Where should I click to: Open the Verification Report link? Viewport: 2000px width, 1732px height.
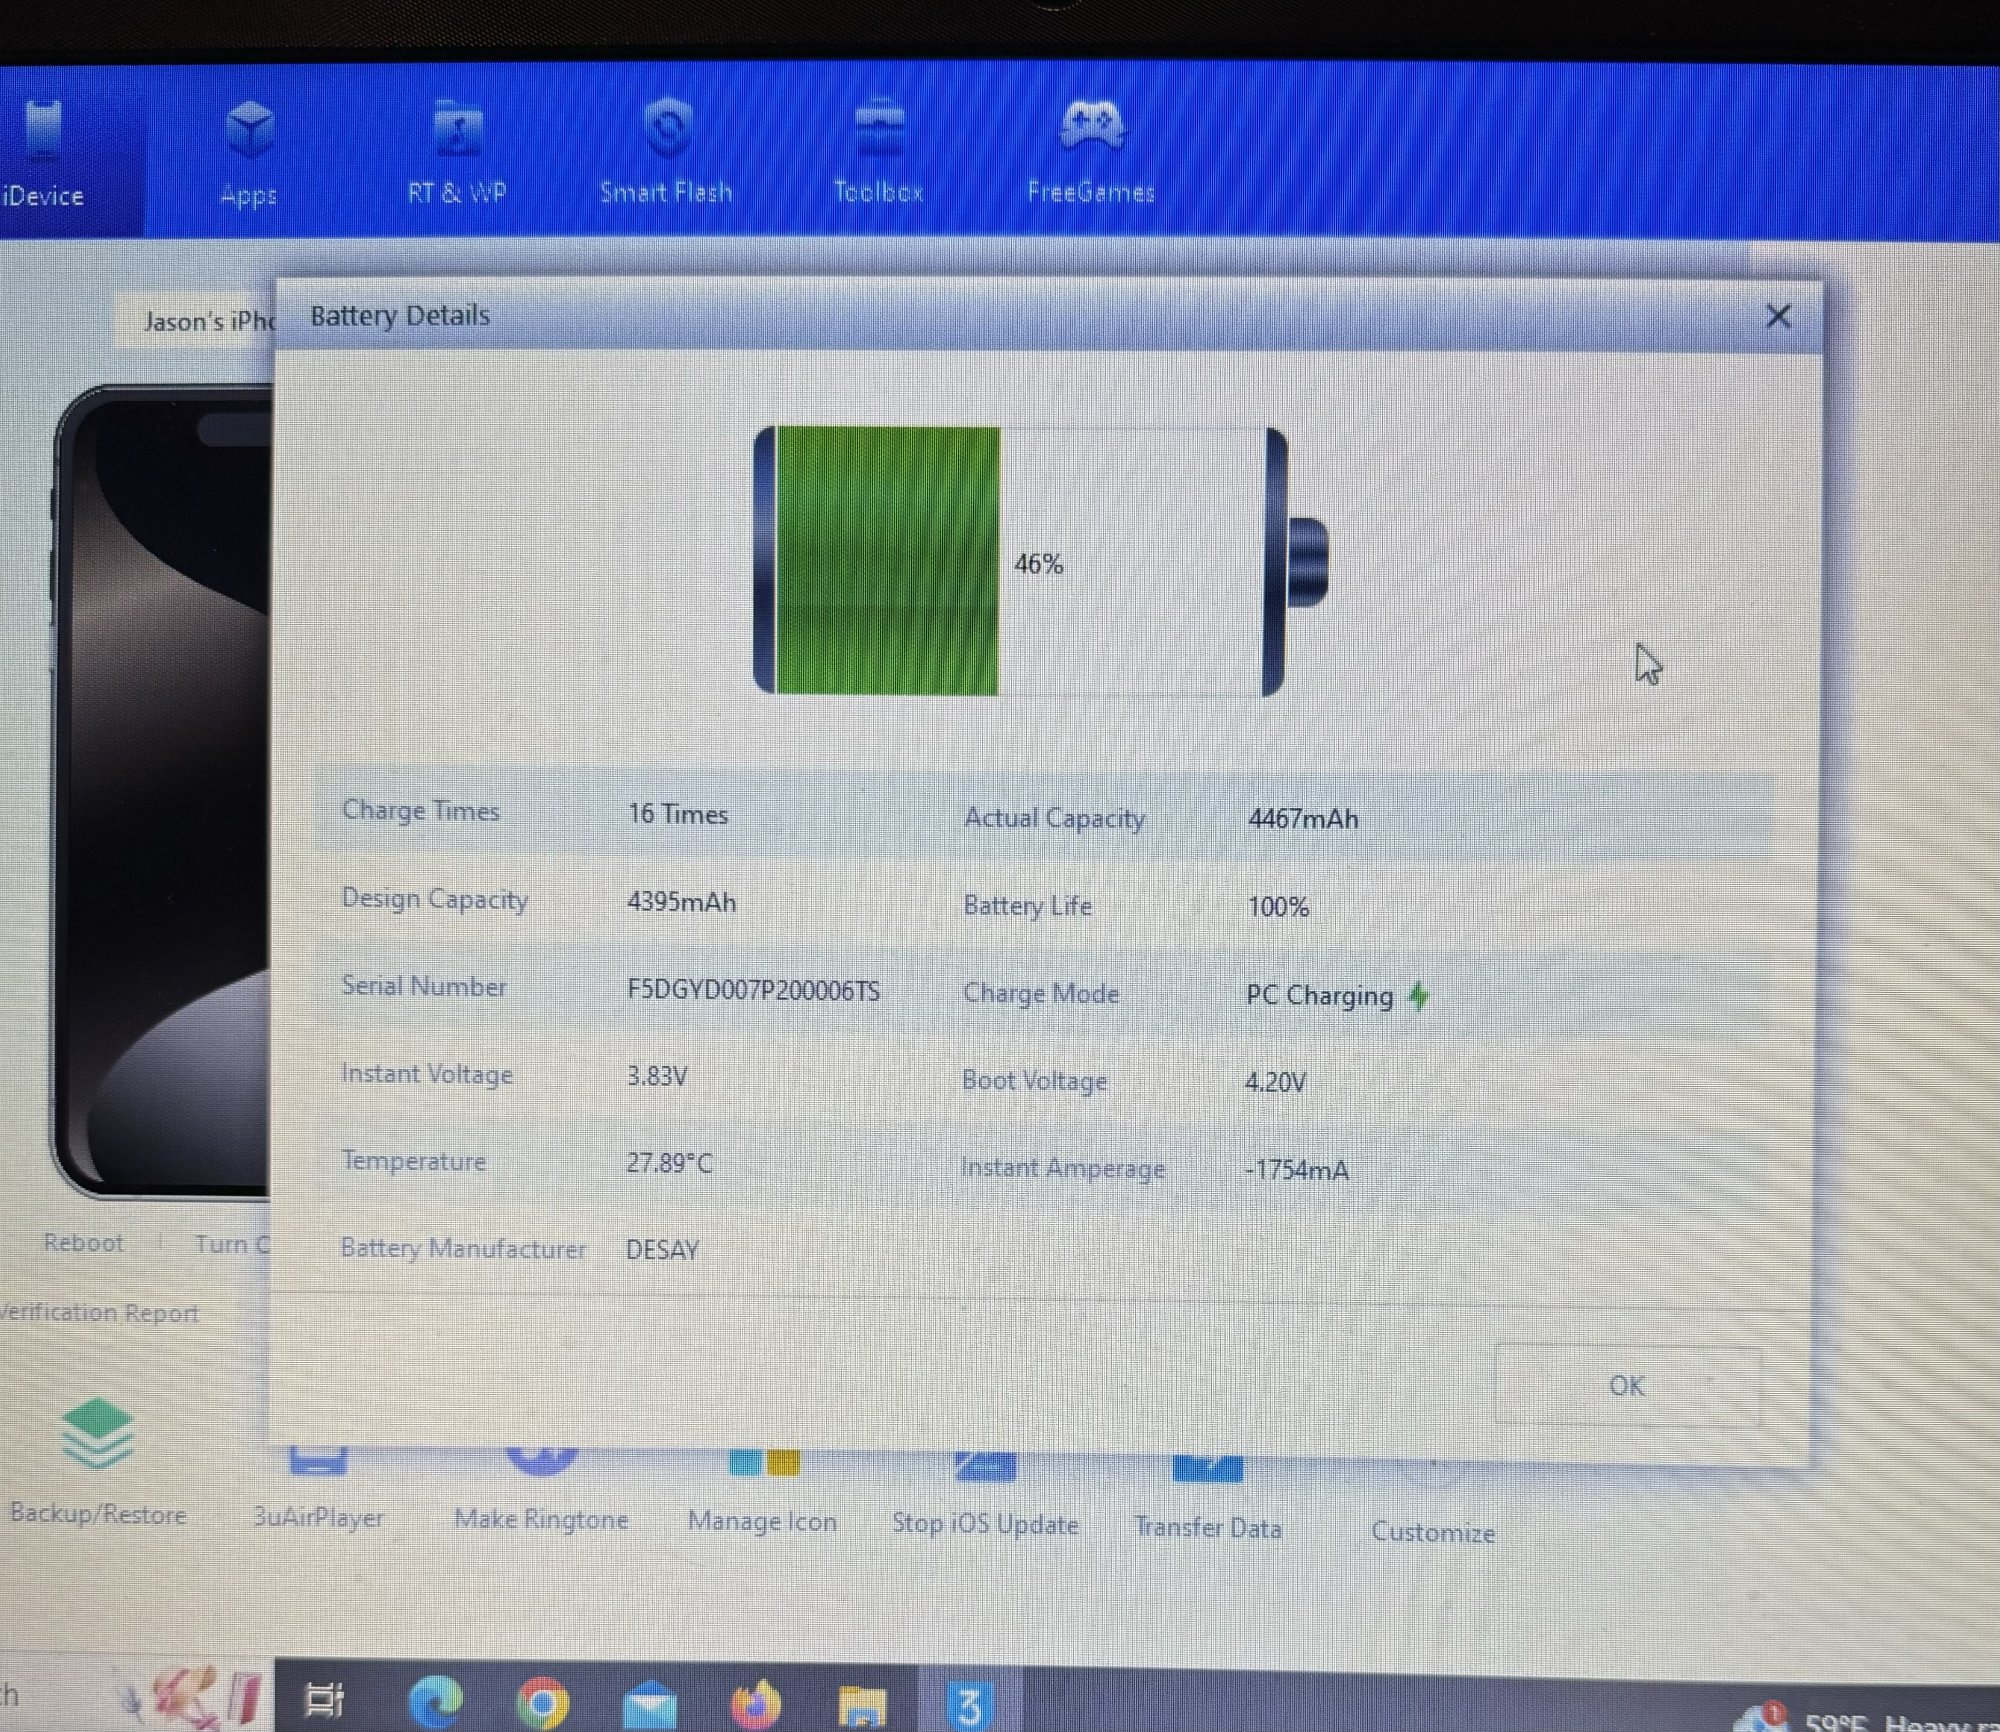tap(98, 1313)
